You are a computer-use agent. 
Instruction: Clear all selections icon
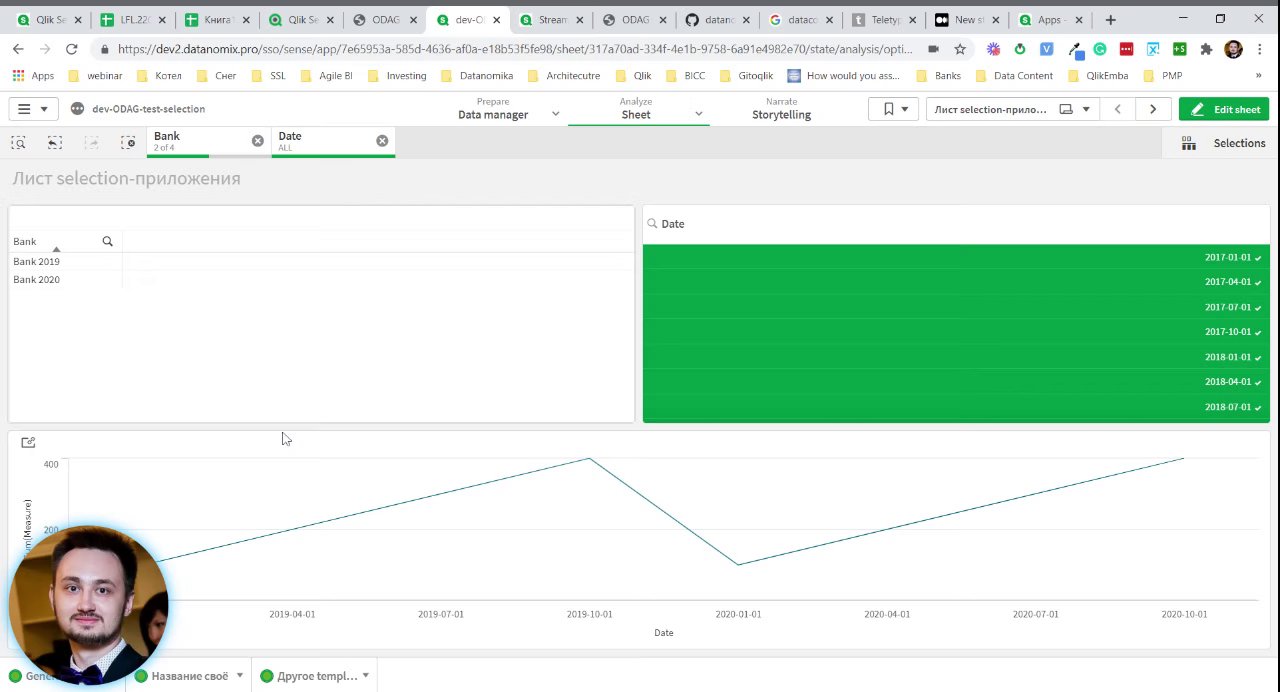pyautogui.click(x=128, y=143)
